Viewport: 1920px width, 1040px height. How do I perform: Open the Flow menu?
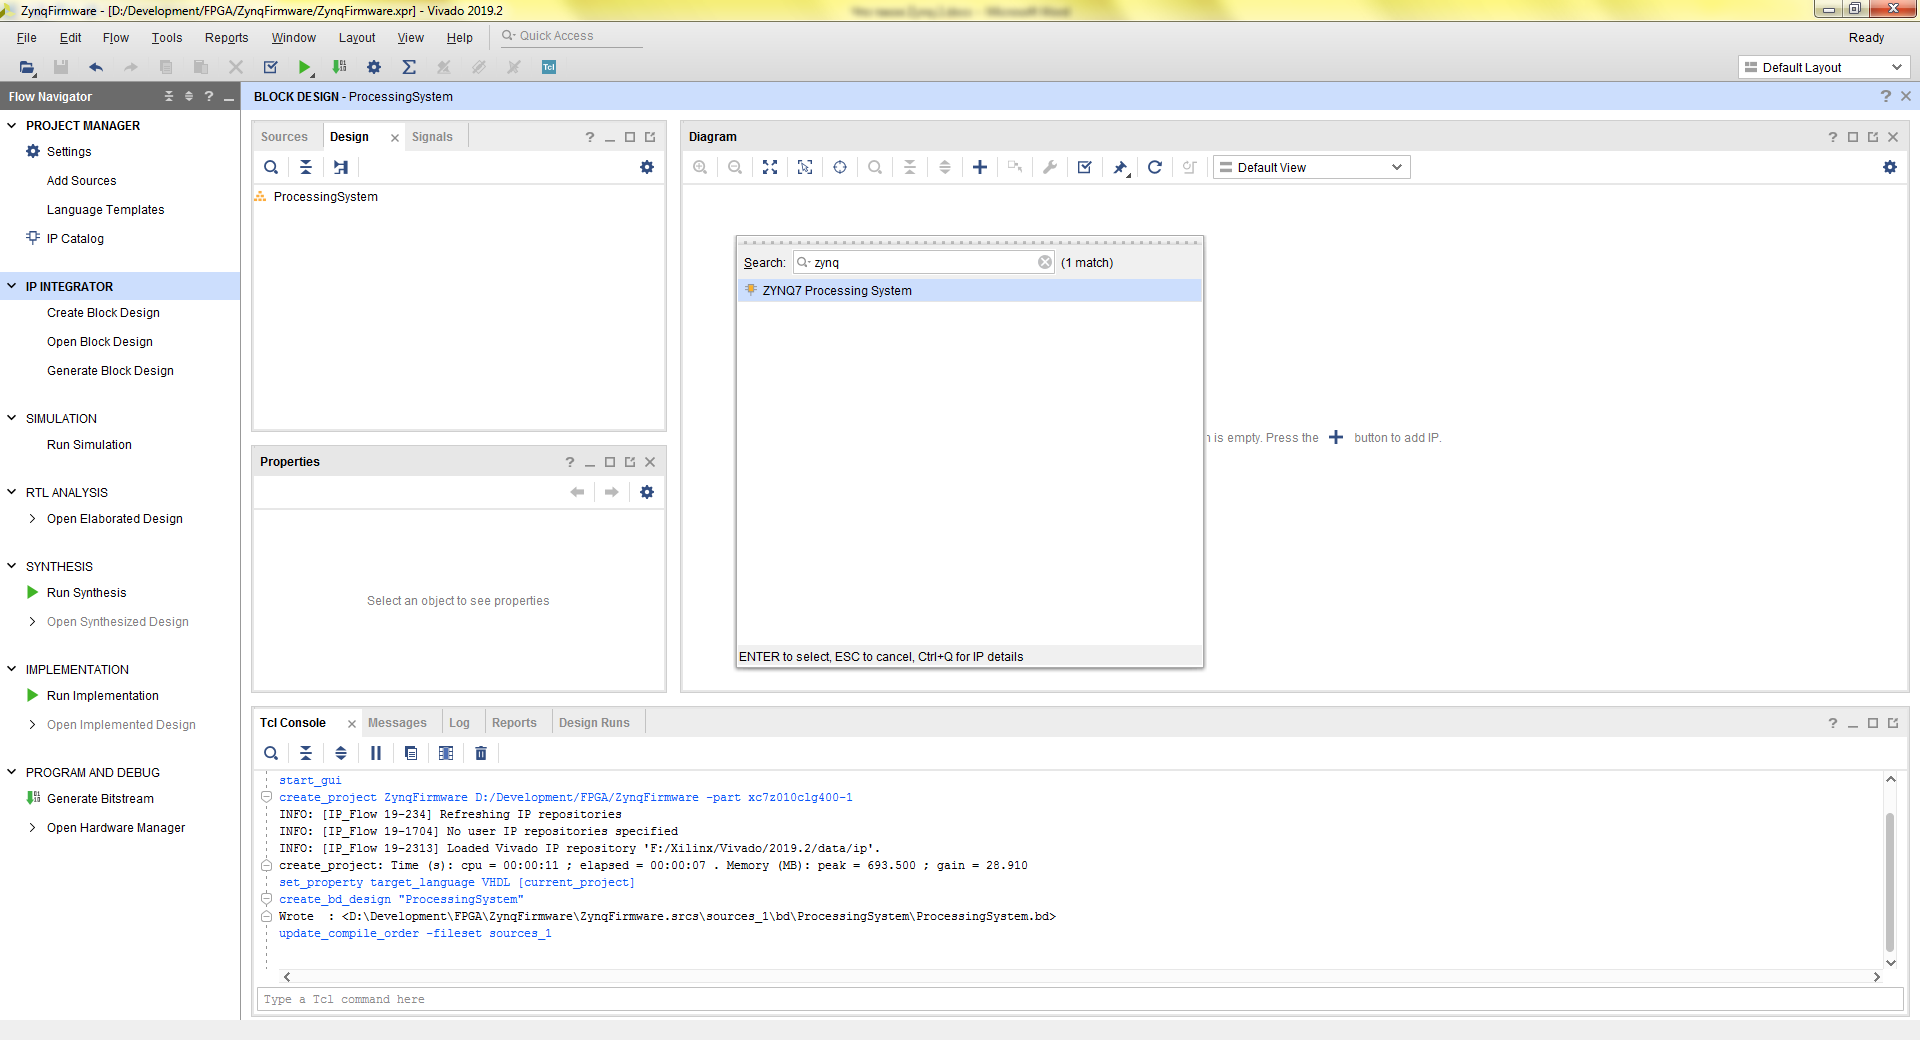tap(116, 38)
